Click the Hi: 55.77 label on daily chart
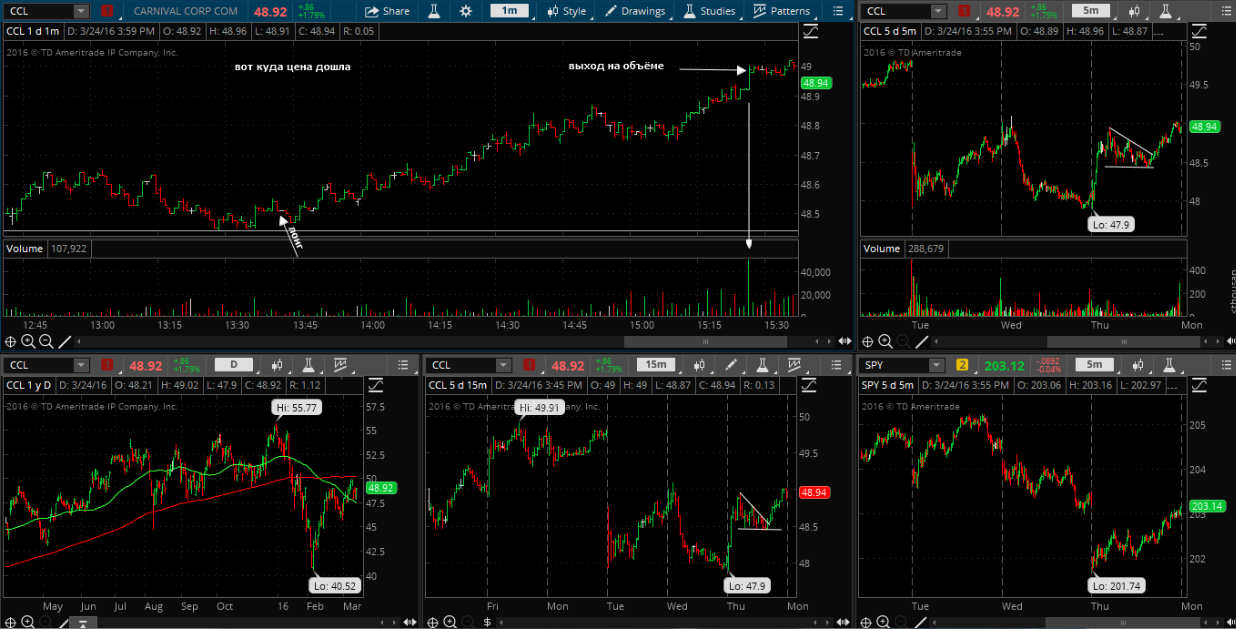1236x629 pixels. (297, 407)
